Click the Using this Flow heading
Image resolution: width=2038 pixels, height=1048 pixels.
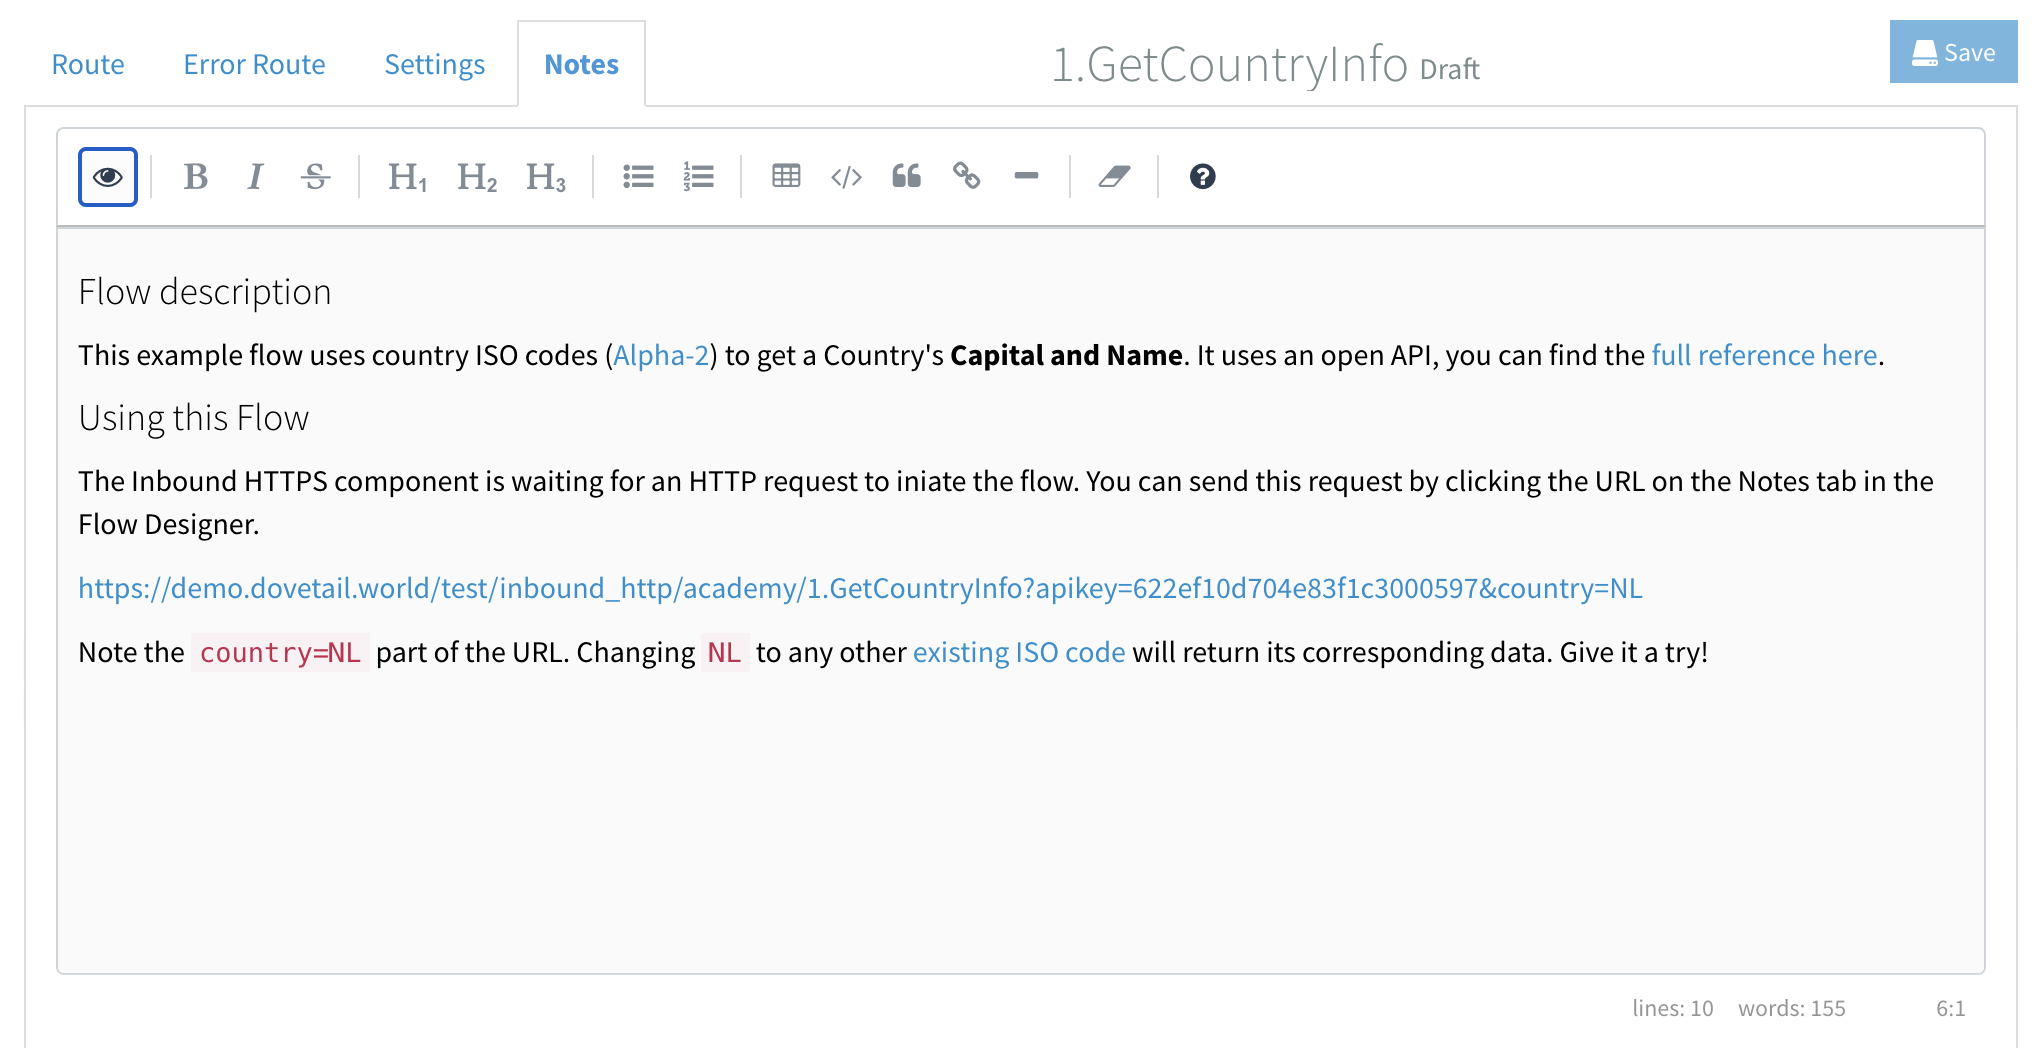(x=194, y=418)
